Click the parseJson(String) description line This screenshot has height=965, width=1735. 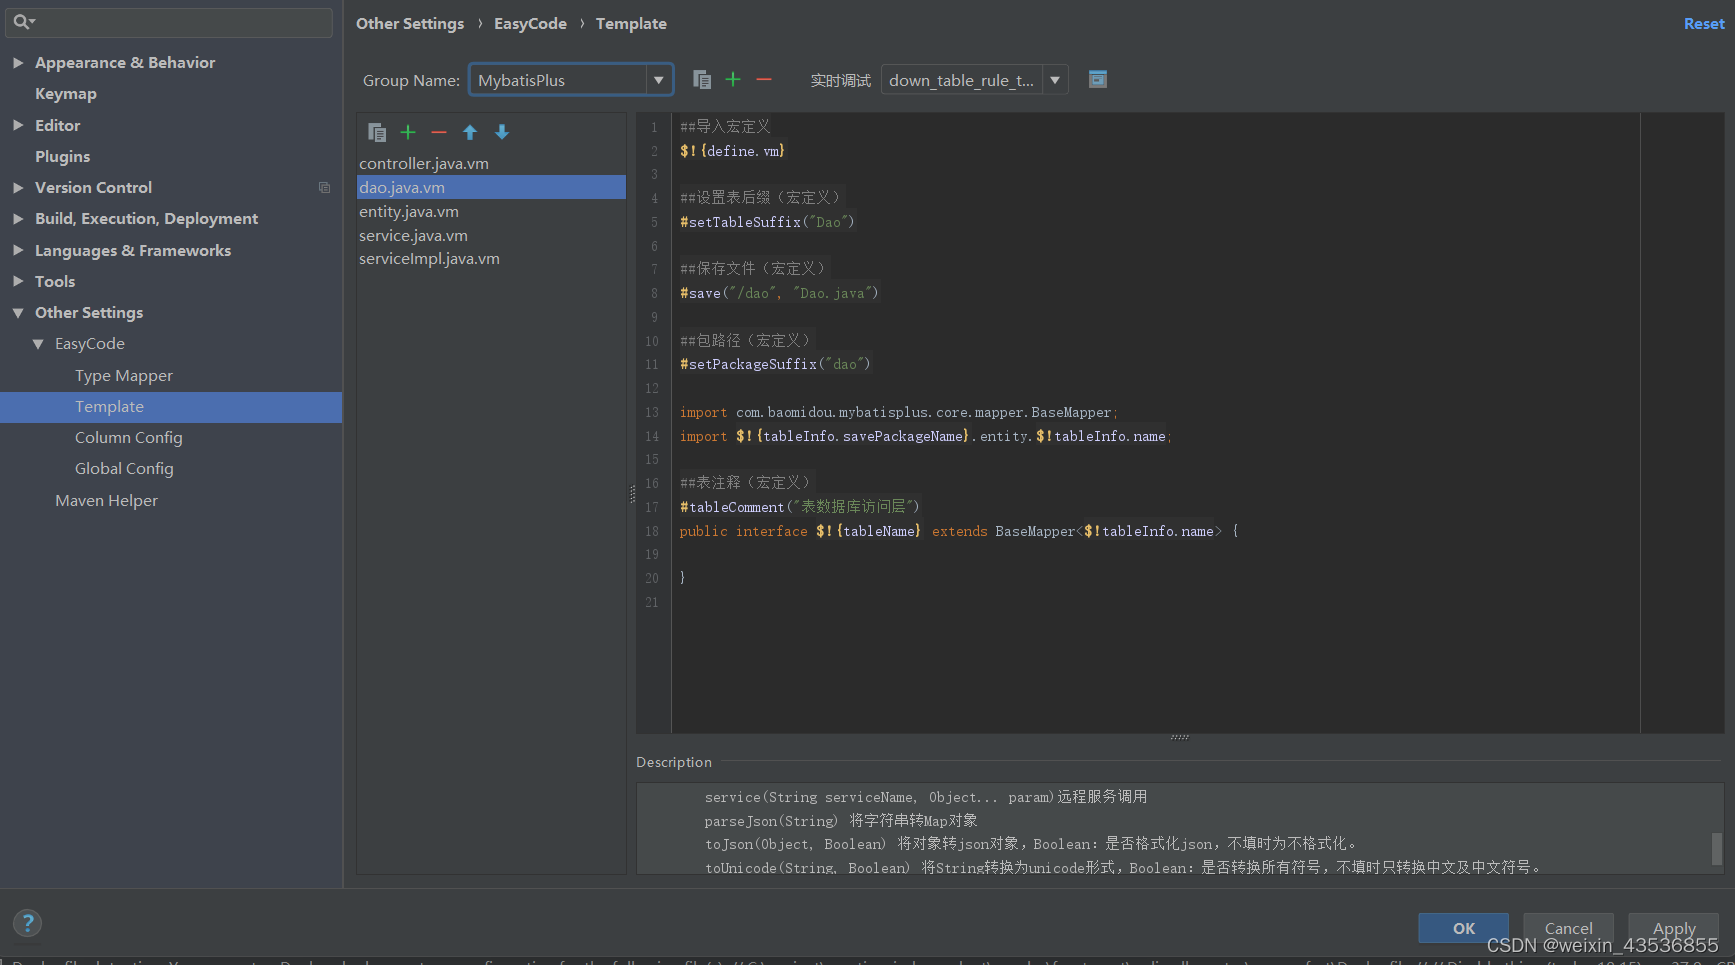[841, 821]
